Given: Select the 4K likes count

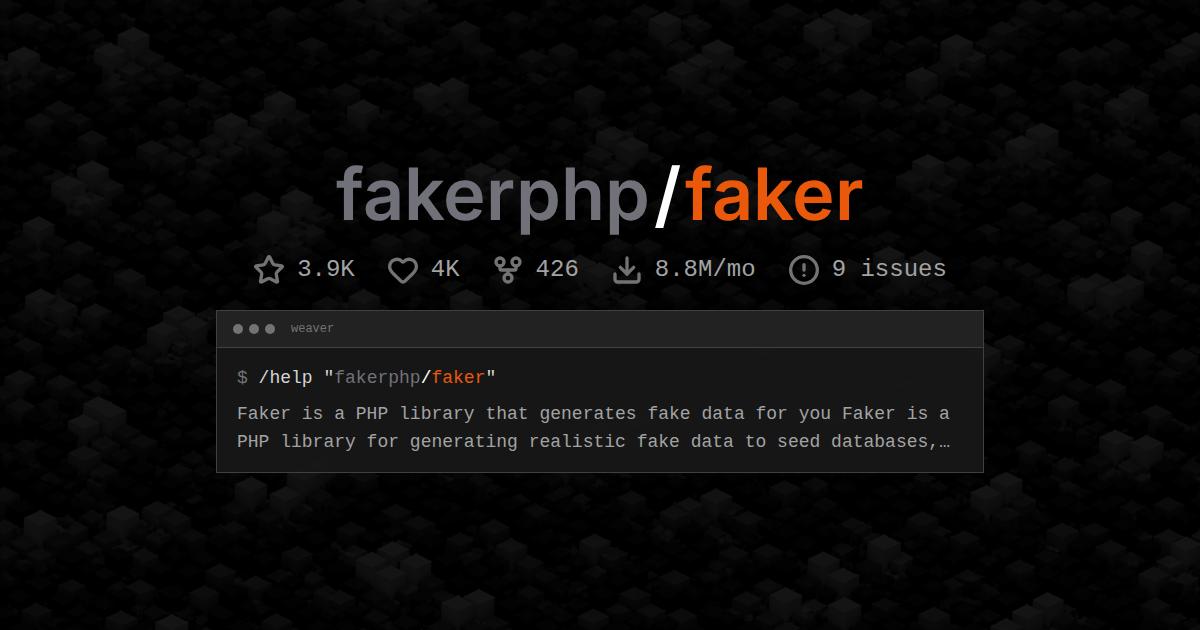Looking at the screenshot, I should [445, 269].
